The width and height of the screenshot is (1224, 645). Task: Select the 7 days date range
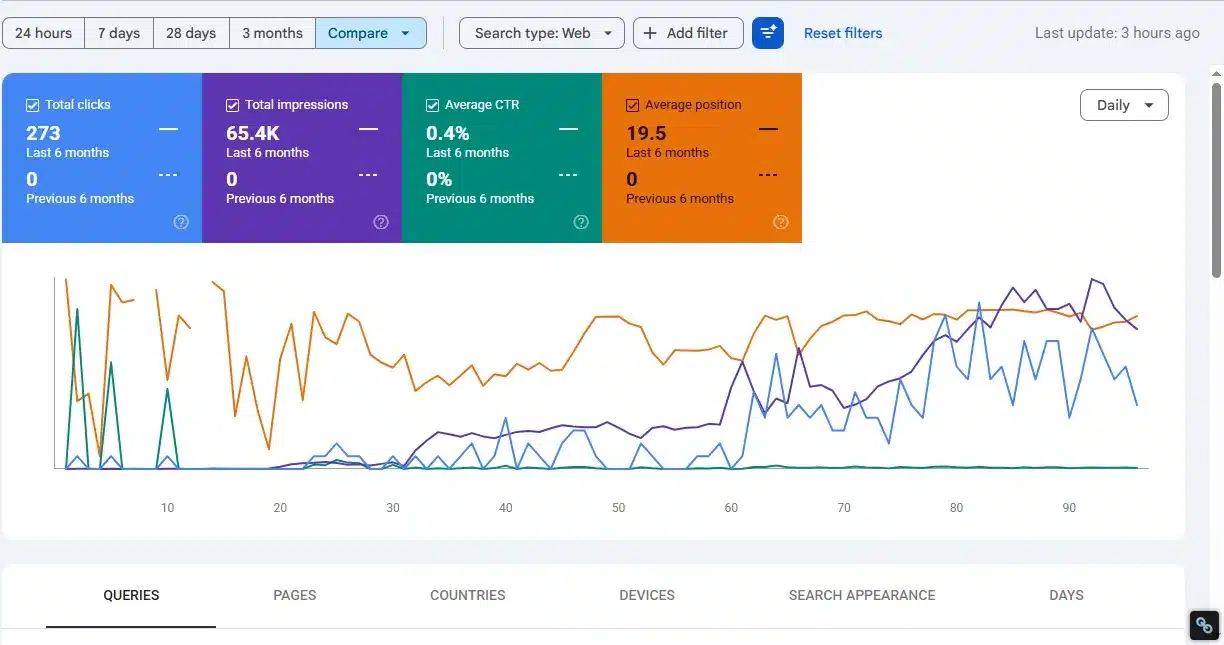pos(119,33)
